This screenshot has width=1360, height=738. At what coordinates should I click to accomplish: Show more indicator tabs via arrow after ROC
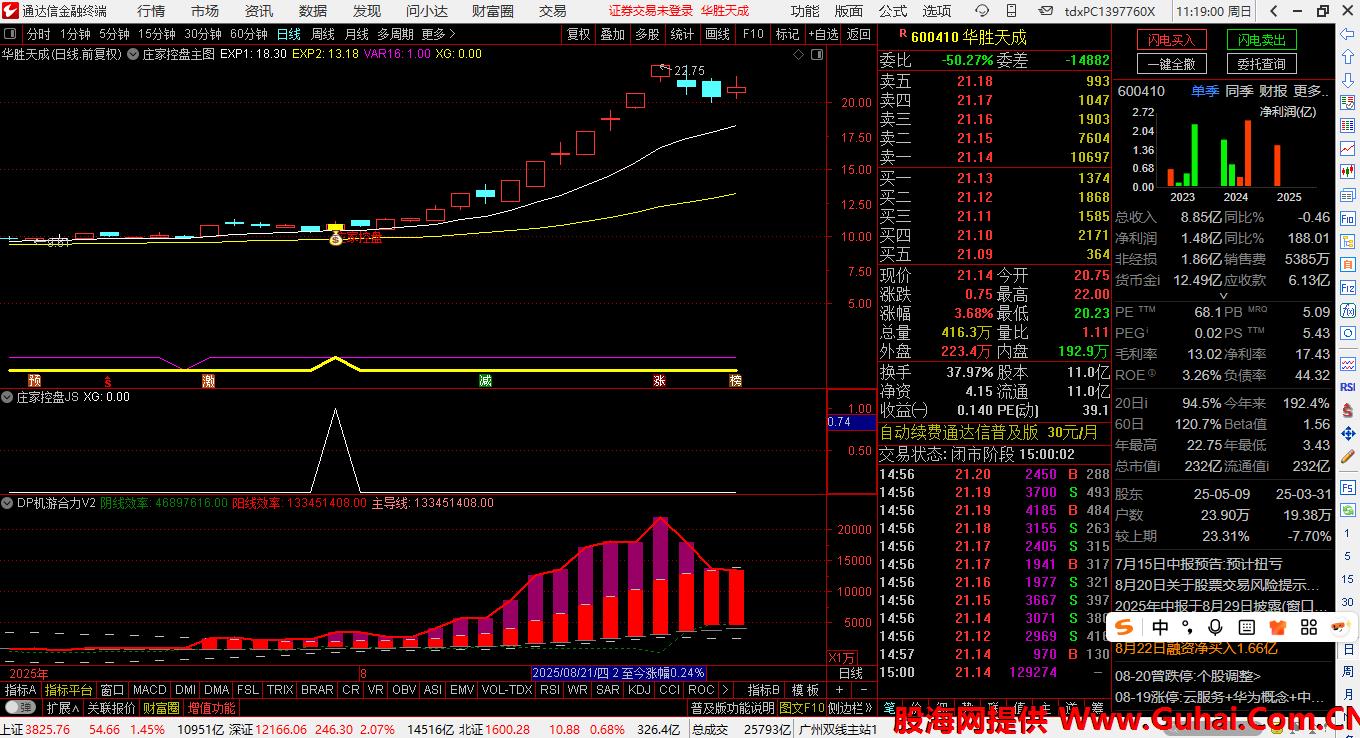[x=725, y=690]
